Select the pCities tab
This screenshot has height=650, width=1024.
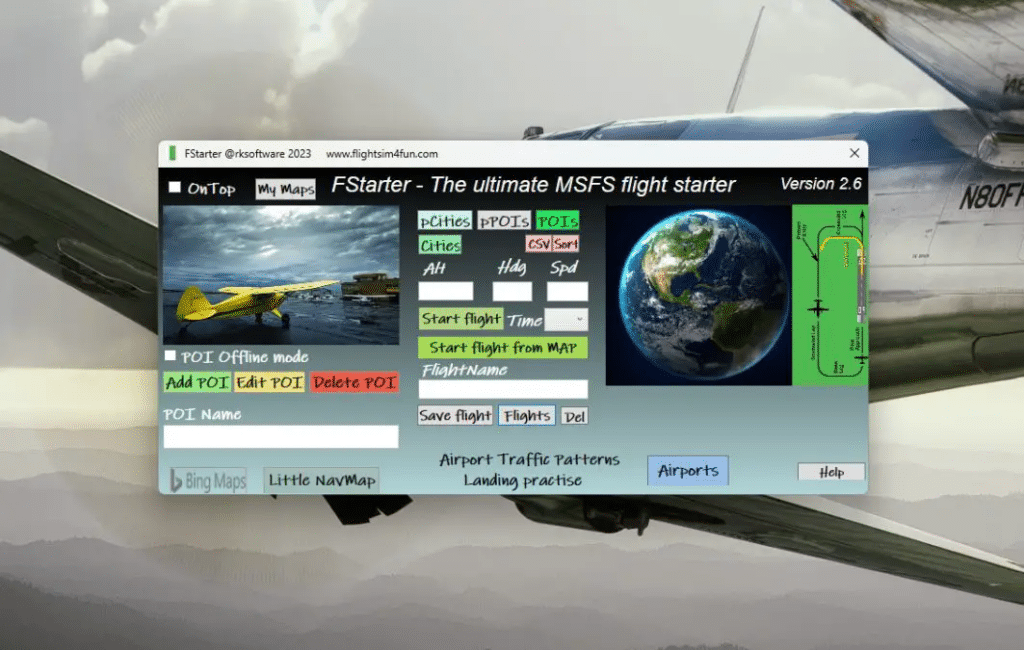(445, 221)
